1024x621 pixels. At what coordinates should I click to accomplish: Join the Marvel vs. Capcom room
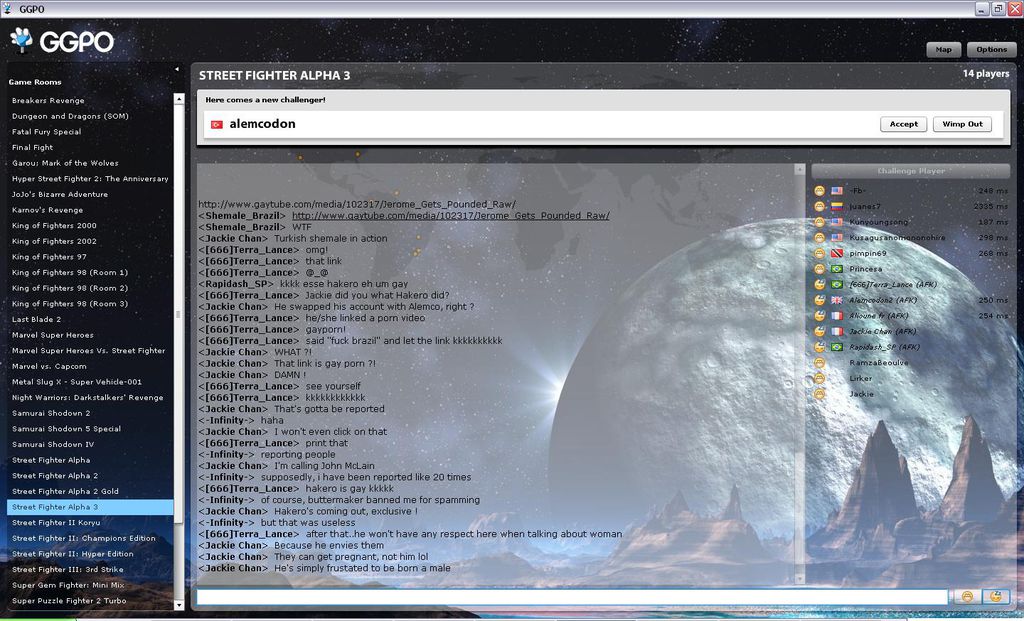coord(90,366)
